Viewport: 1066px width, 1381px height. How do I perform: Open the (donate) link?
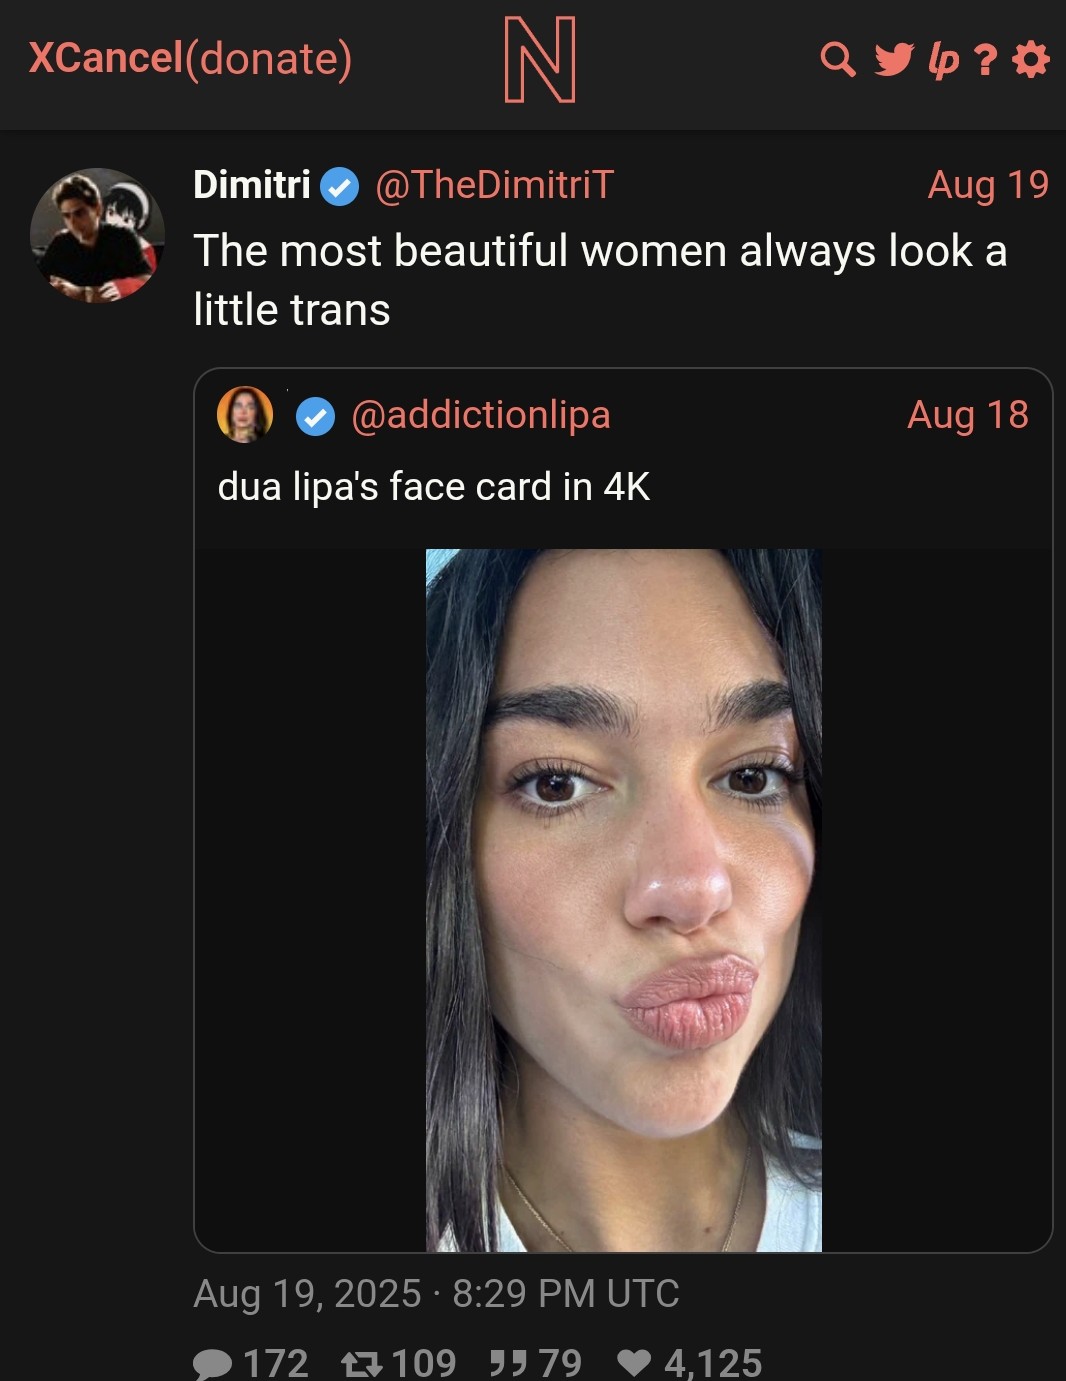[x=269, y=58]
